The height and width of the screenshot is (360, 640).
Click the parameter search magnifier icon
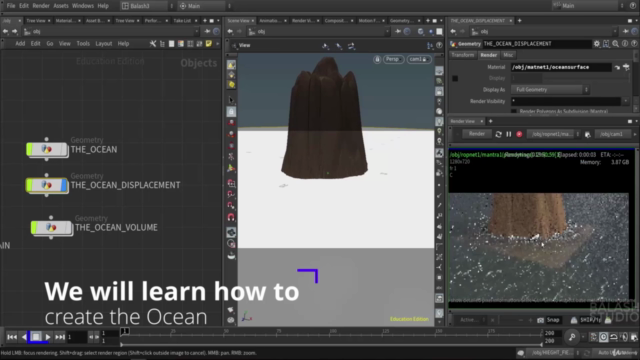[x=616, y=43]
